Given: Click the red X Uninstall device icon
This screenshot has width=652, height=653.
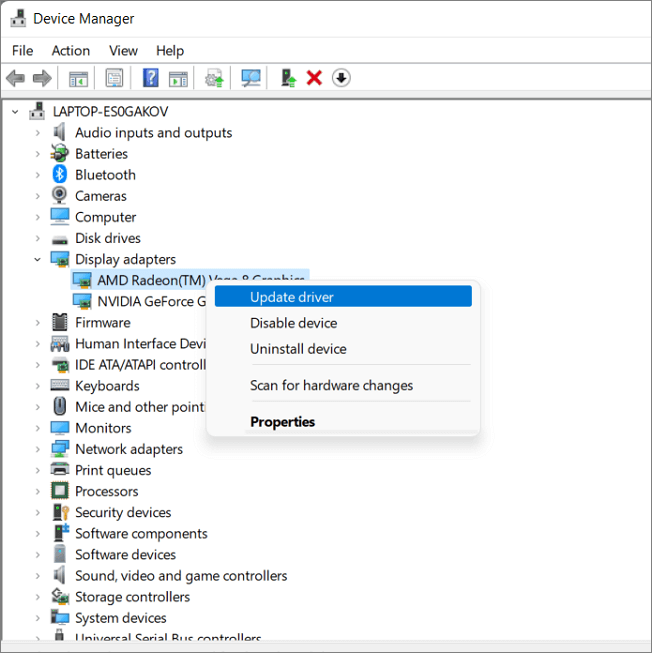Looking at the screenshot, I should [314, 78].
